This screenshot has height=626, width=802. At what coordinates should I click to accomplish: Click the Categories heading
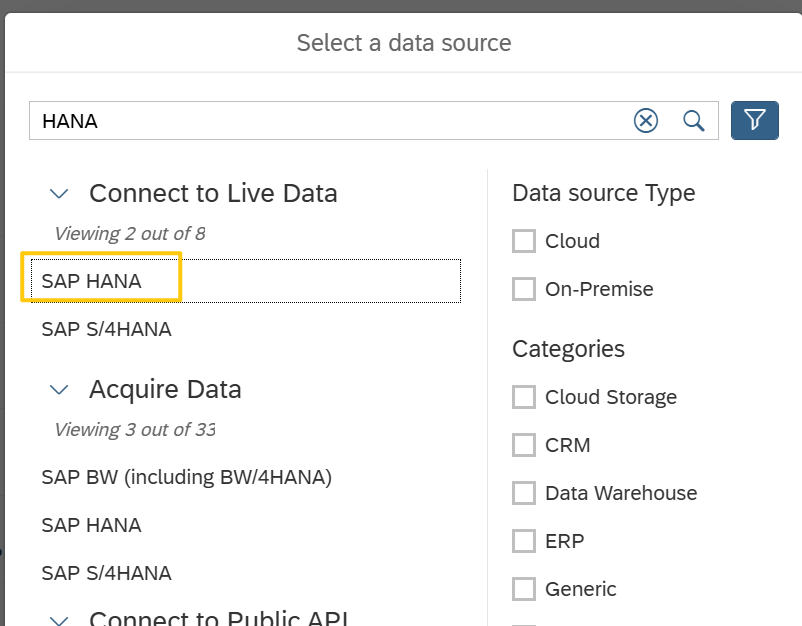click(x=568, y=349)
